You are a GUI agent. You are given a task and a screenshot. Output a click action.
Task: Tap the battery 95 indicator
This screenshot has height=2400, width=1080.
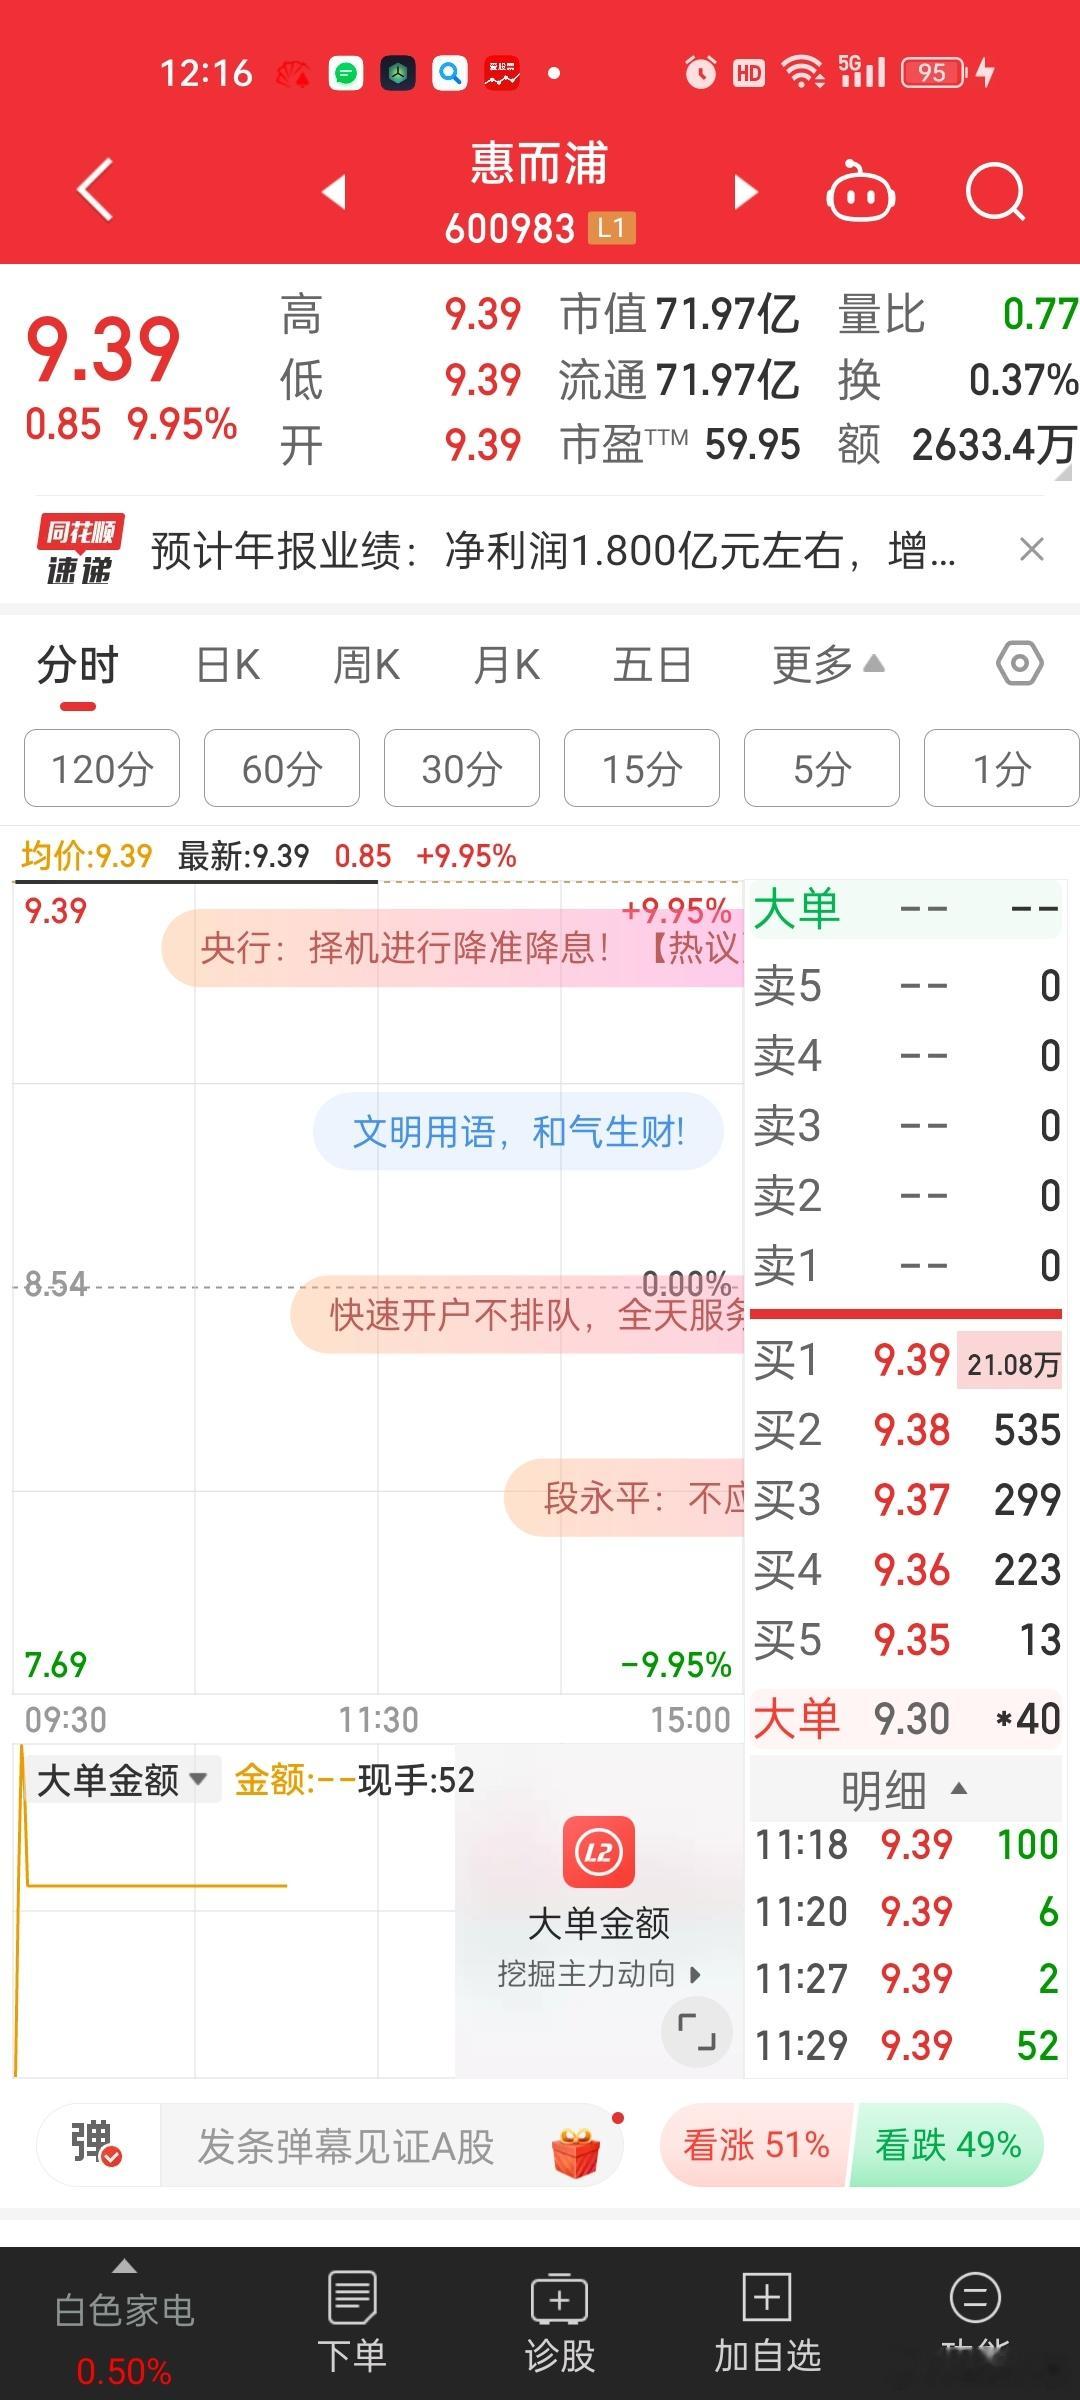(933, 72)
